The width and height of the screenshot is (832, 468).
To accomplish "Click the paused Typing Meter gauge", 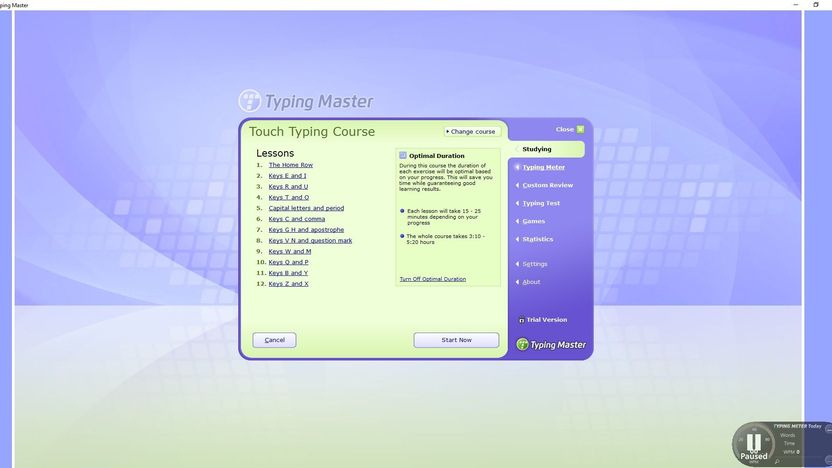I will pos(754,444).
